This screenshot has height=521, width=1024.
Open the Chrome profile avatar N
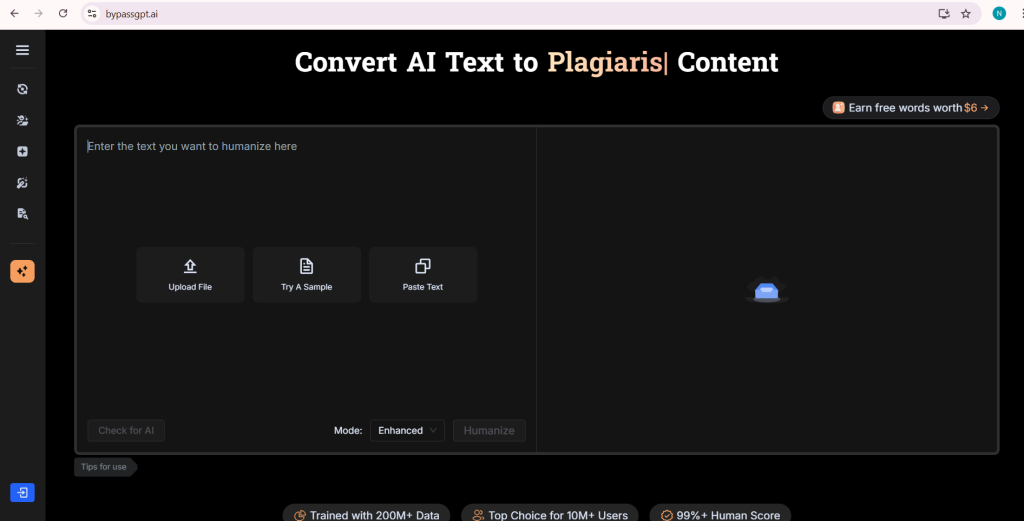pos(998,14)
